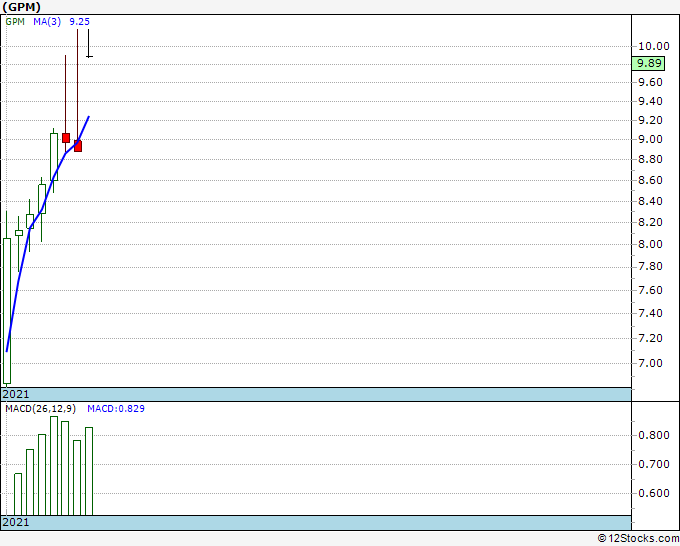The width and height of the screenshot is (680, 546).
Task: Click the last MACD histogram bar
Action: (x=89, y=471)
